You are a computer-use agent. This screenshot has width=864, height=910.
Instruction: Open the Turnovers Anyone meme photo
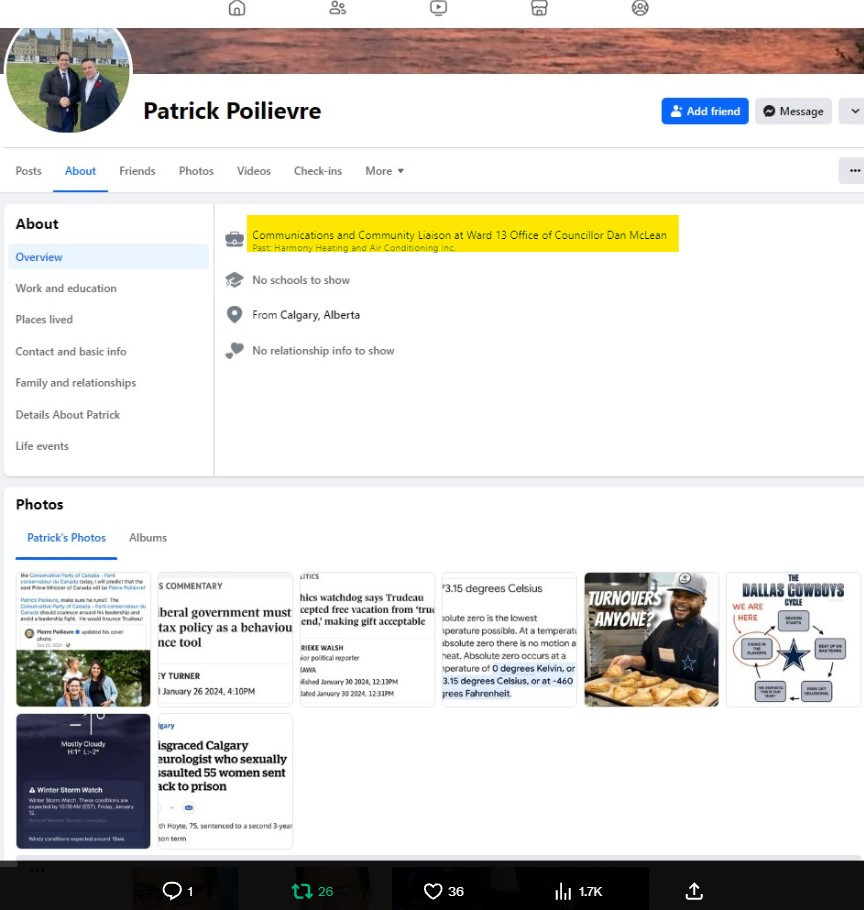[x=651, y=640]
